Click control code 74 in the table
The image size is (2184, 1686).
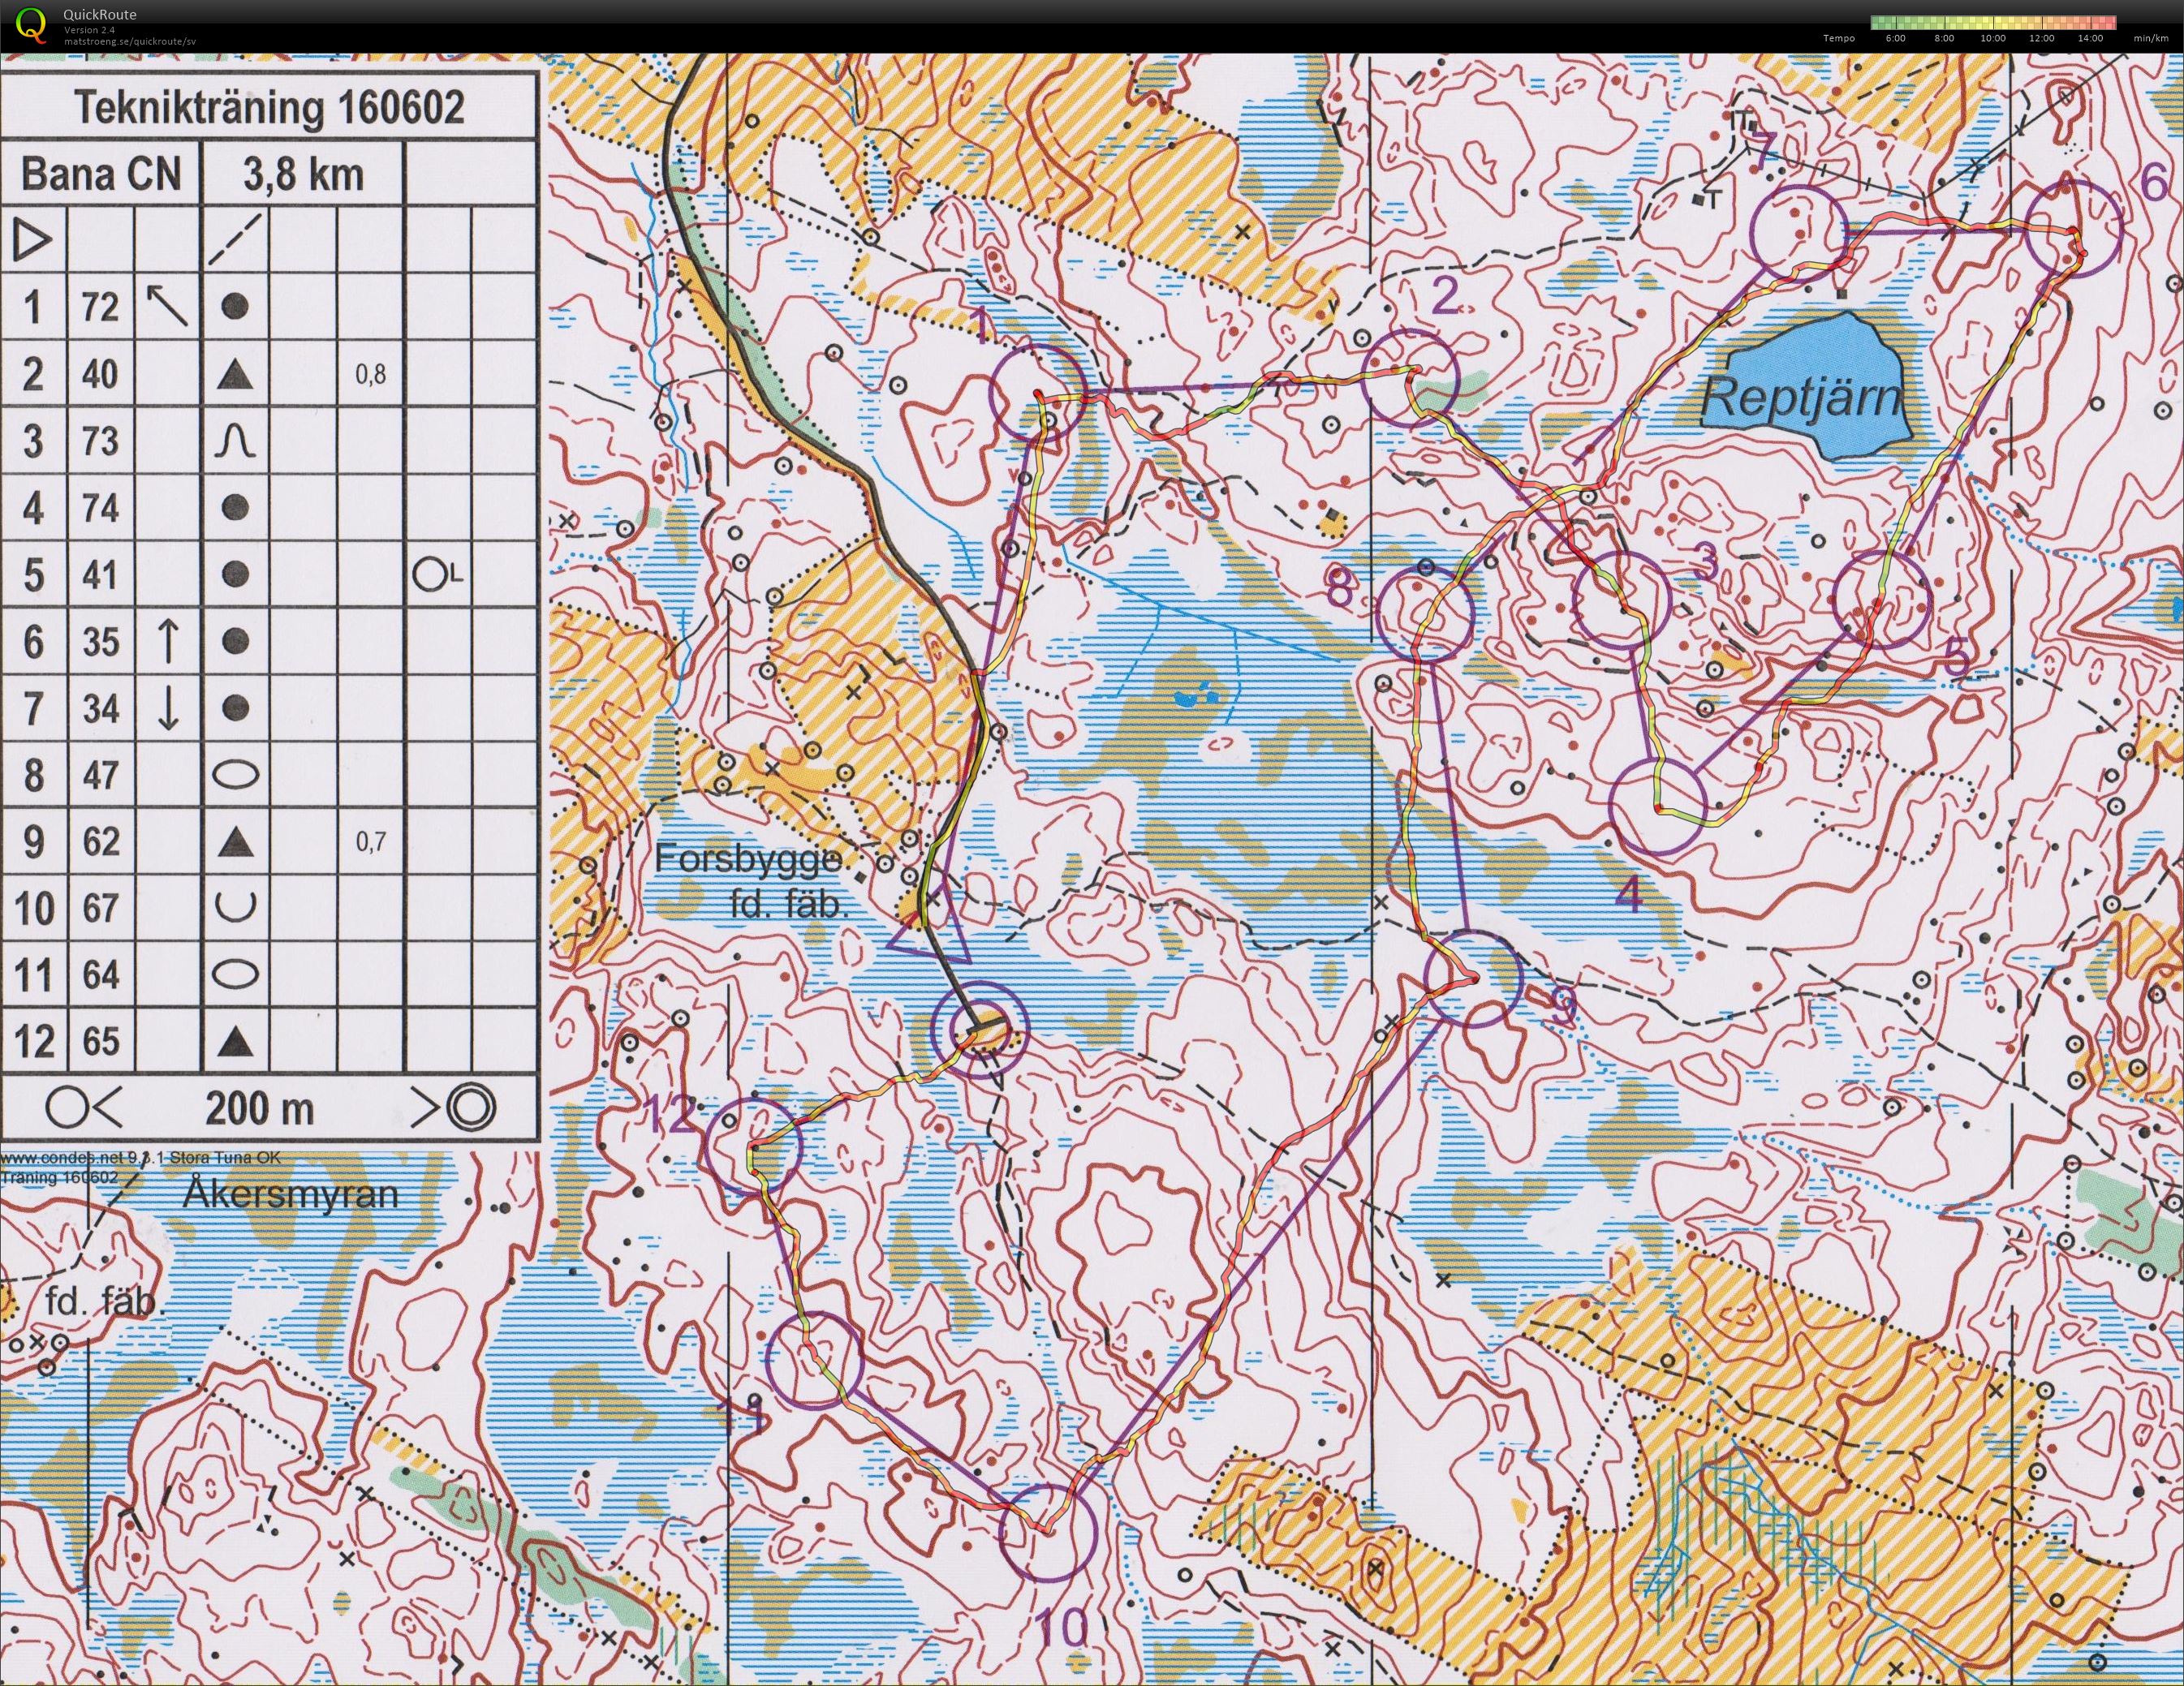coord(100,508)
